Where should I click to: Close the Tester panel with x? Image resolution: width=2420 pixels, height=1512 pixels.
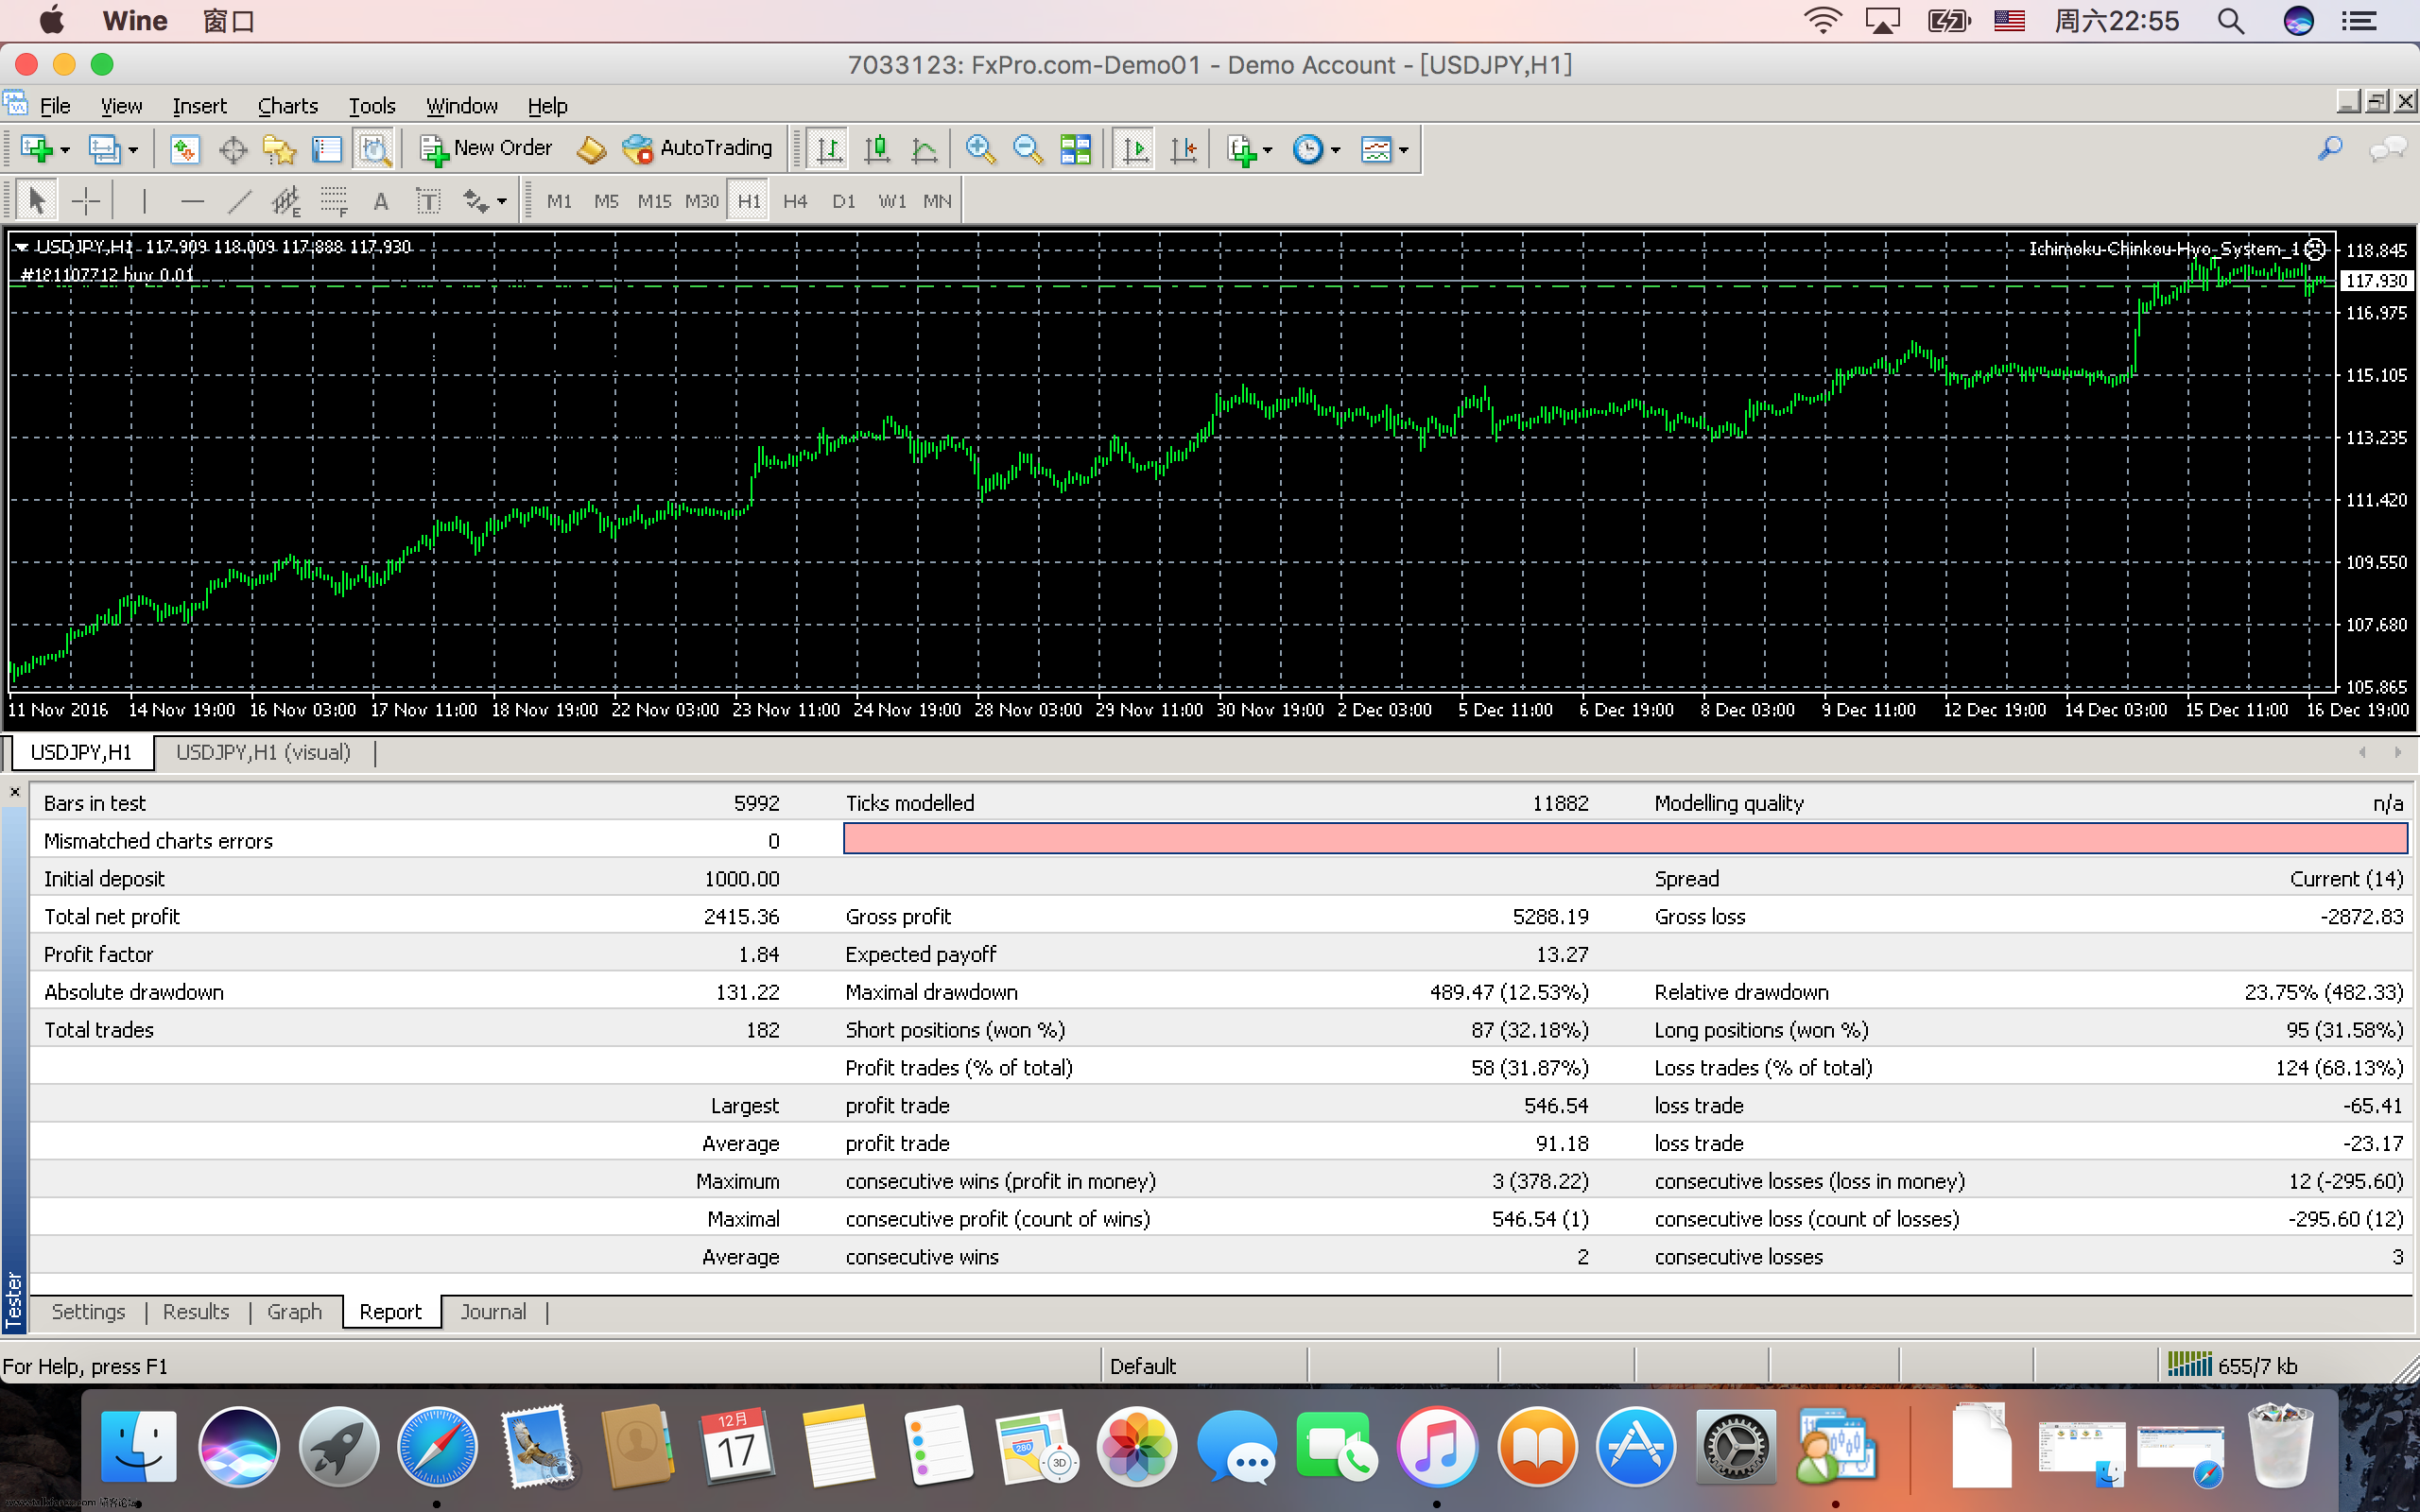click(x=14, y=791)
